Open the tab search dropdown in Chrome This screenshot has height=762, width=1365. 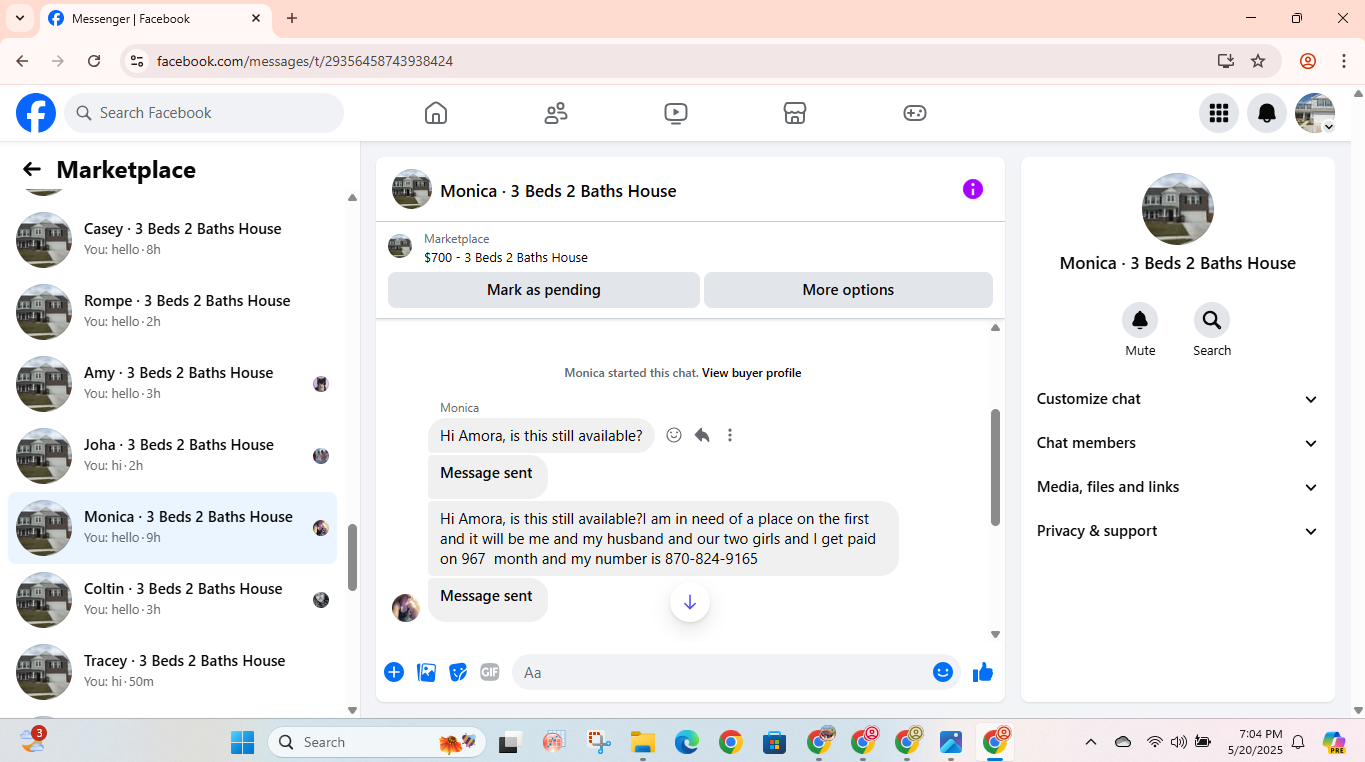click(x=20, y=18)
